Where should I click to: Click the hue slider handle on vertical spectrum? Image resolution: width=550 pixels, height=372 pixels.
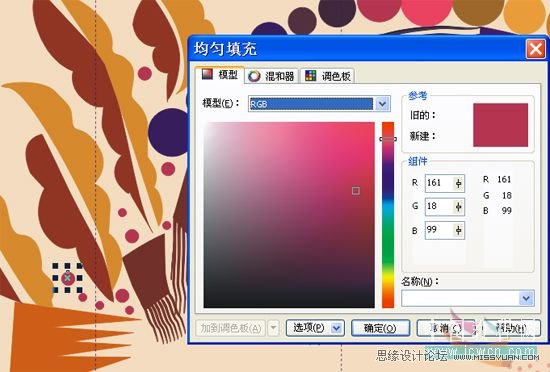388,139
